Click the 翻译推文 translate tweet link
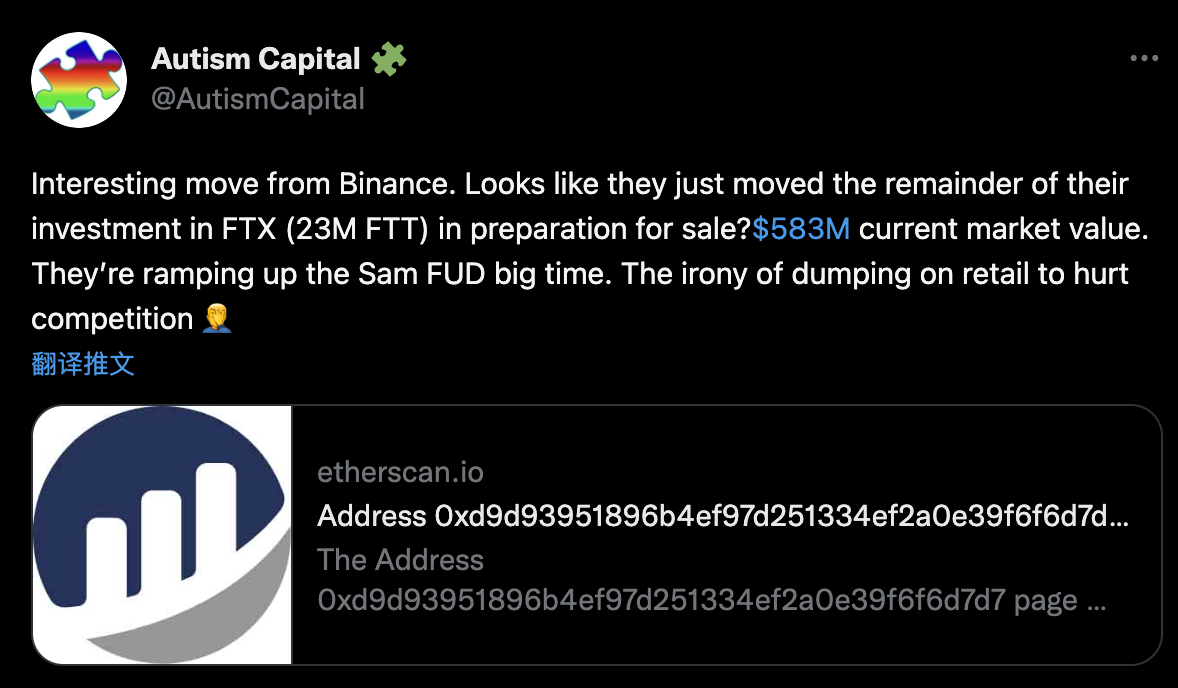The height and width of the screenshot is (688, 1178). click(83, 364)
